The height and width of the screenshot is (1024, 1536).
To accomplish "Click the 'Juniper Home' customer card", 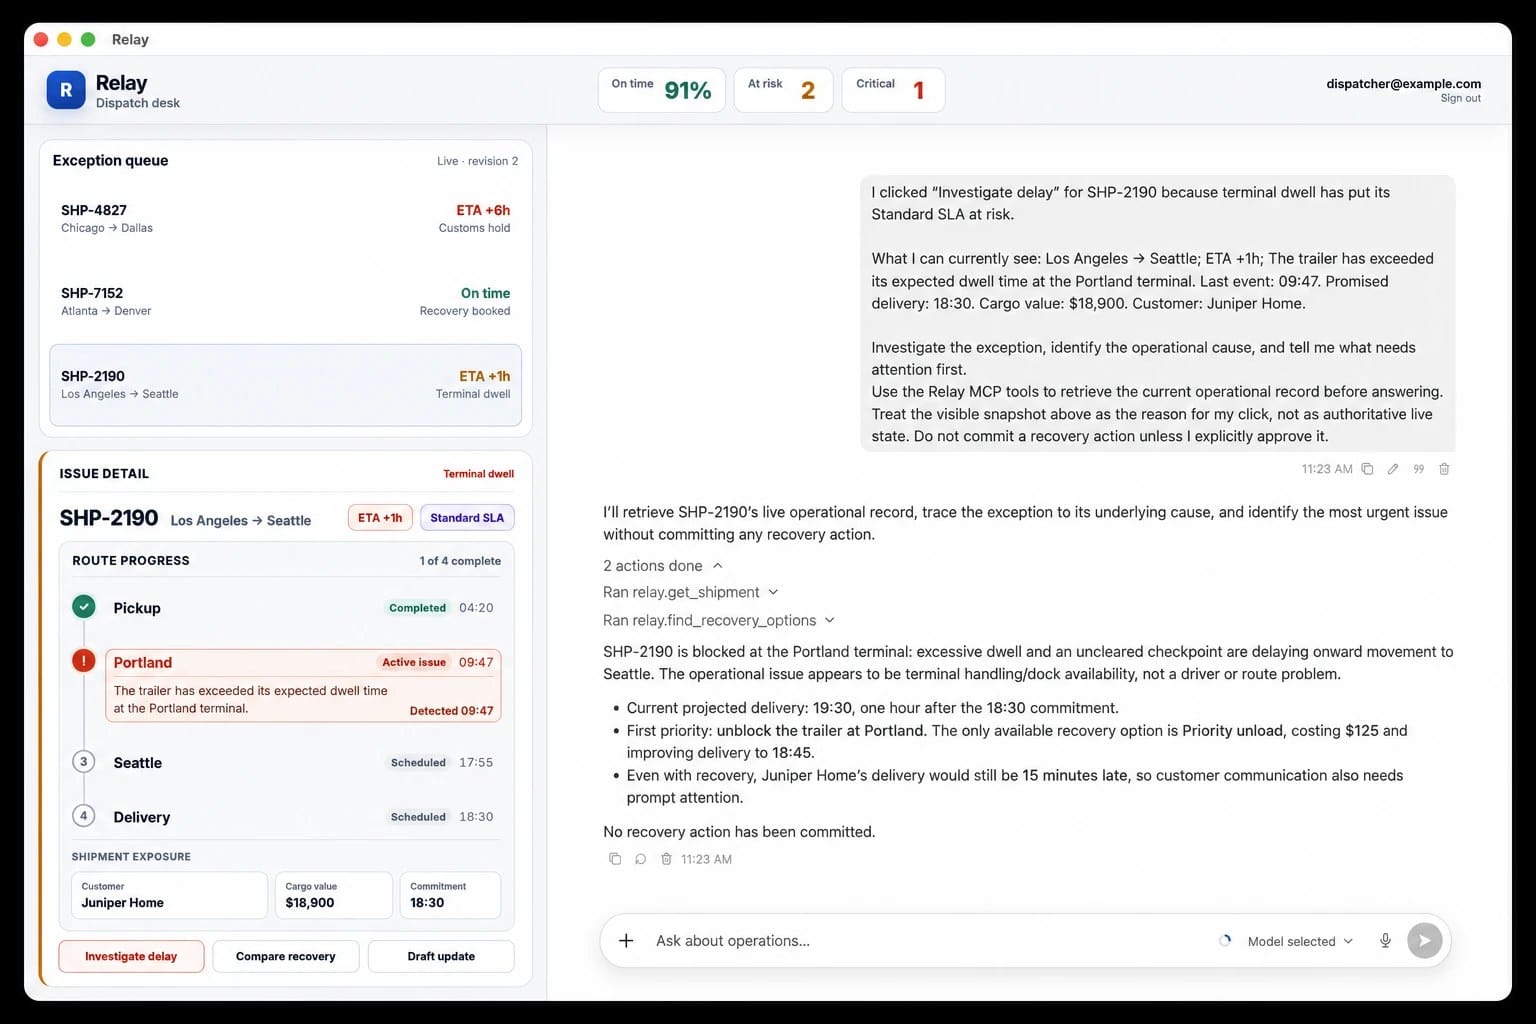I will 169,895.
